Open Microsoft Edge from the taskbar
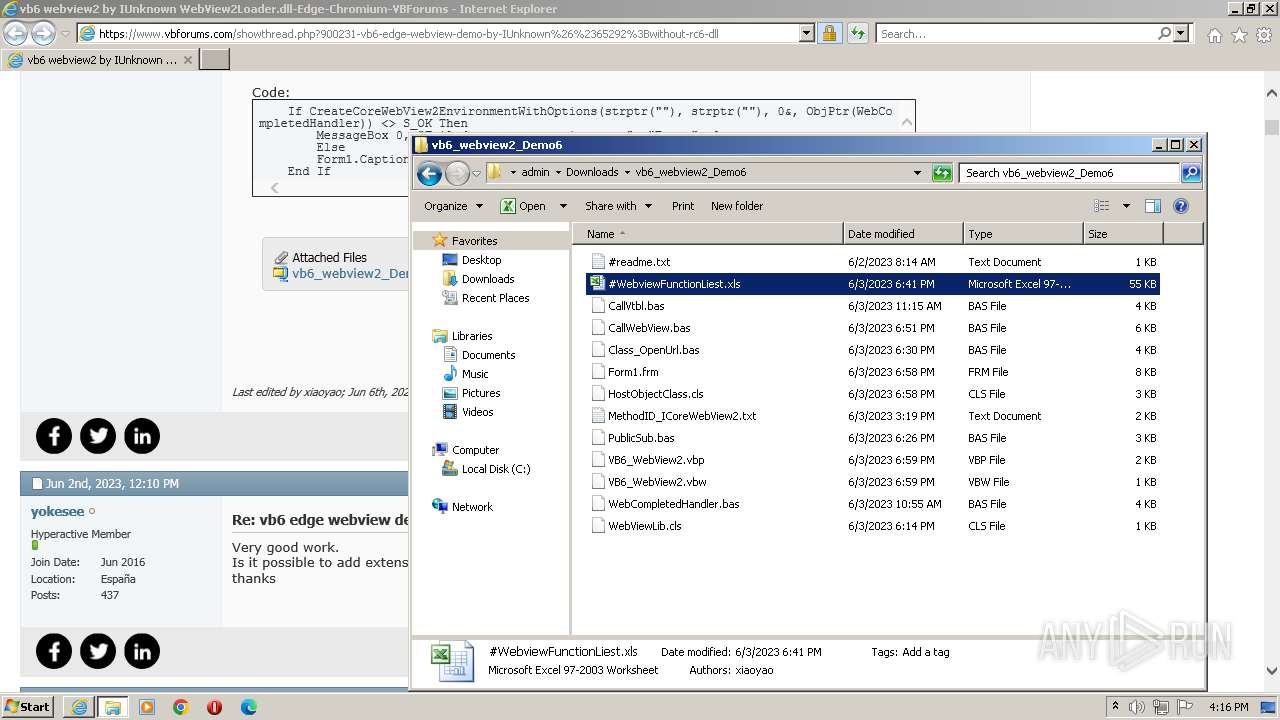This screenshot has width=1280, height=720. [249, 707]
